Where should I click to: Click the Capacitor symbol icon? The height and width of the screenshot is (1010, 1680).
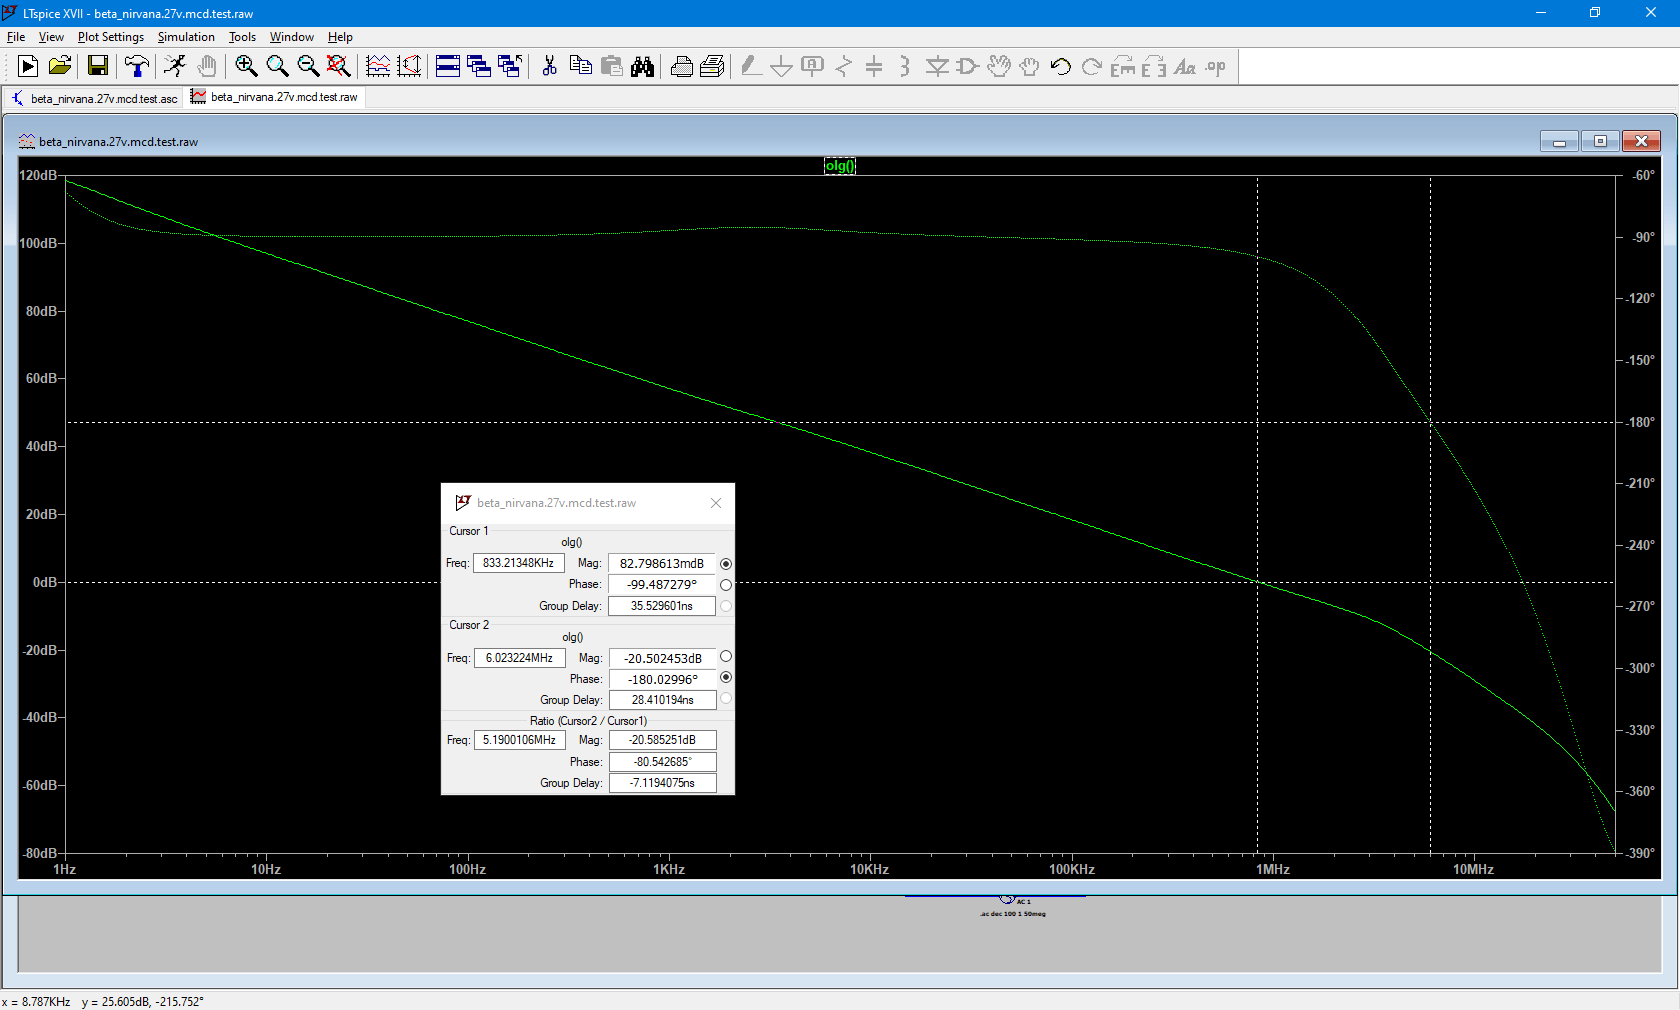(x=874, y=66)
